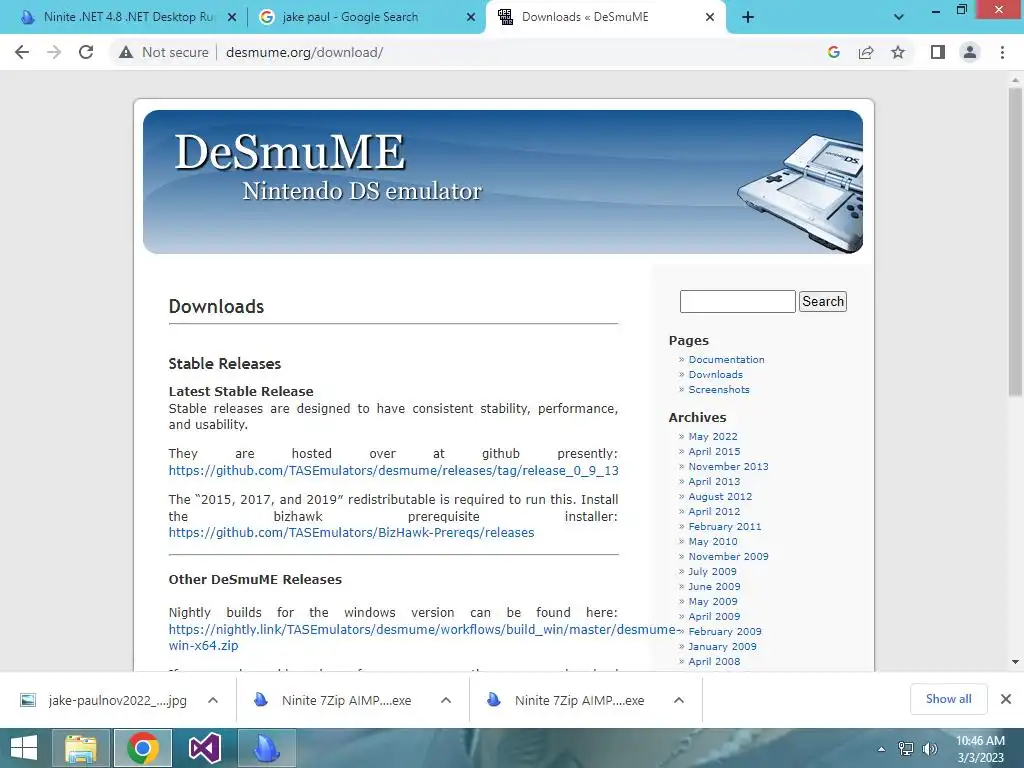Open Ninite app from taskbar

[x=266, y=748]
